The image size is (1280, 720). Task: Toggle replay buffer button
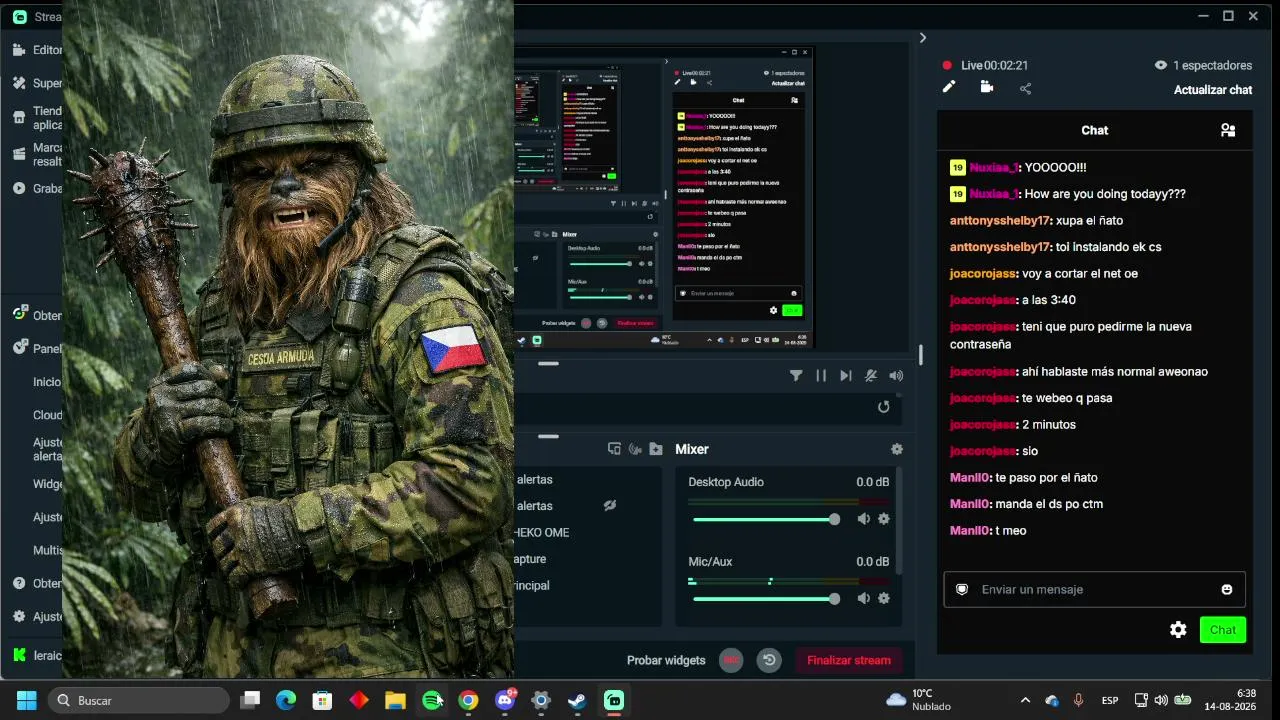tap(769, 660)
